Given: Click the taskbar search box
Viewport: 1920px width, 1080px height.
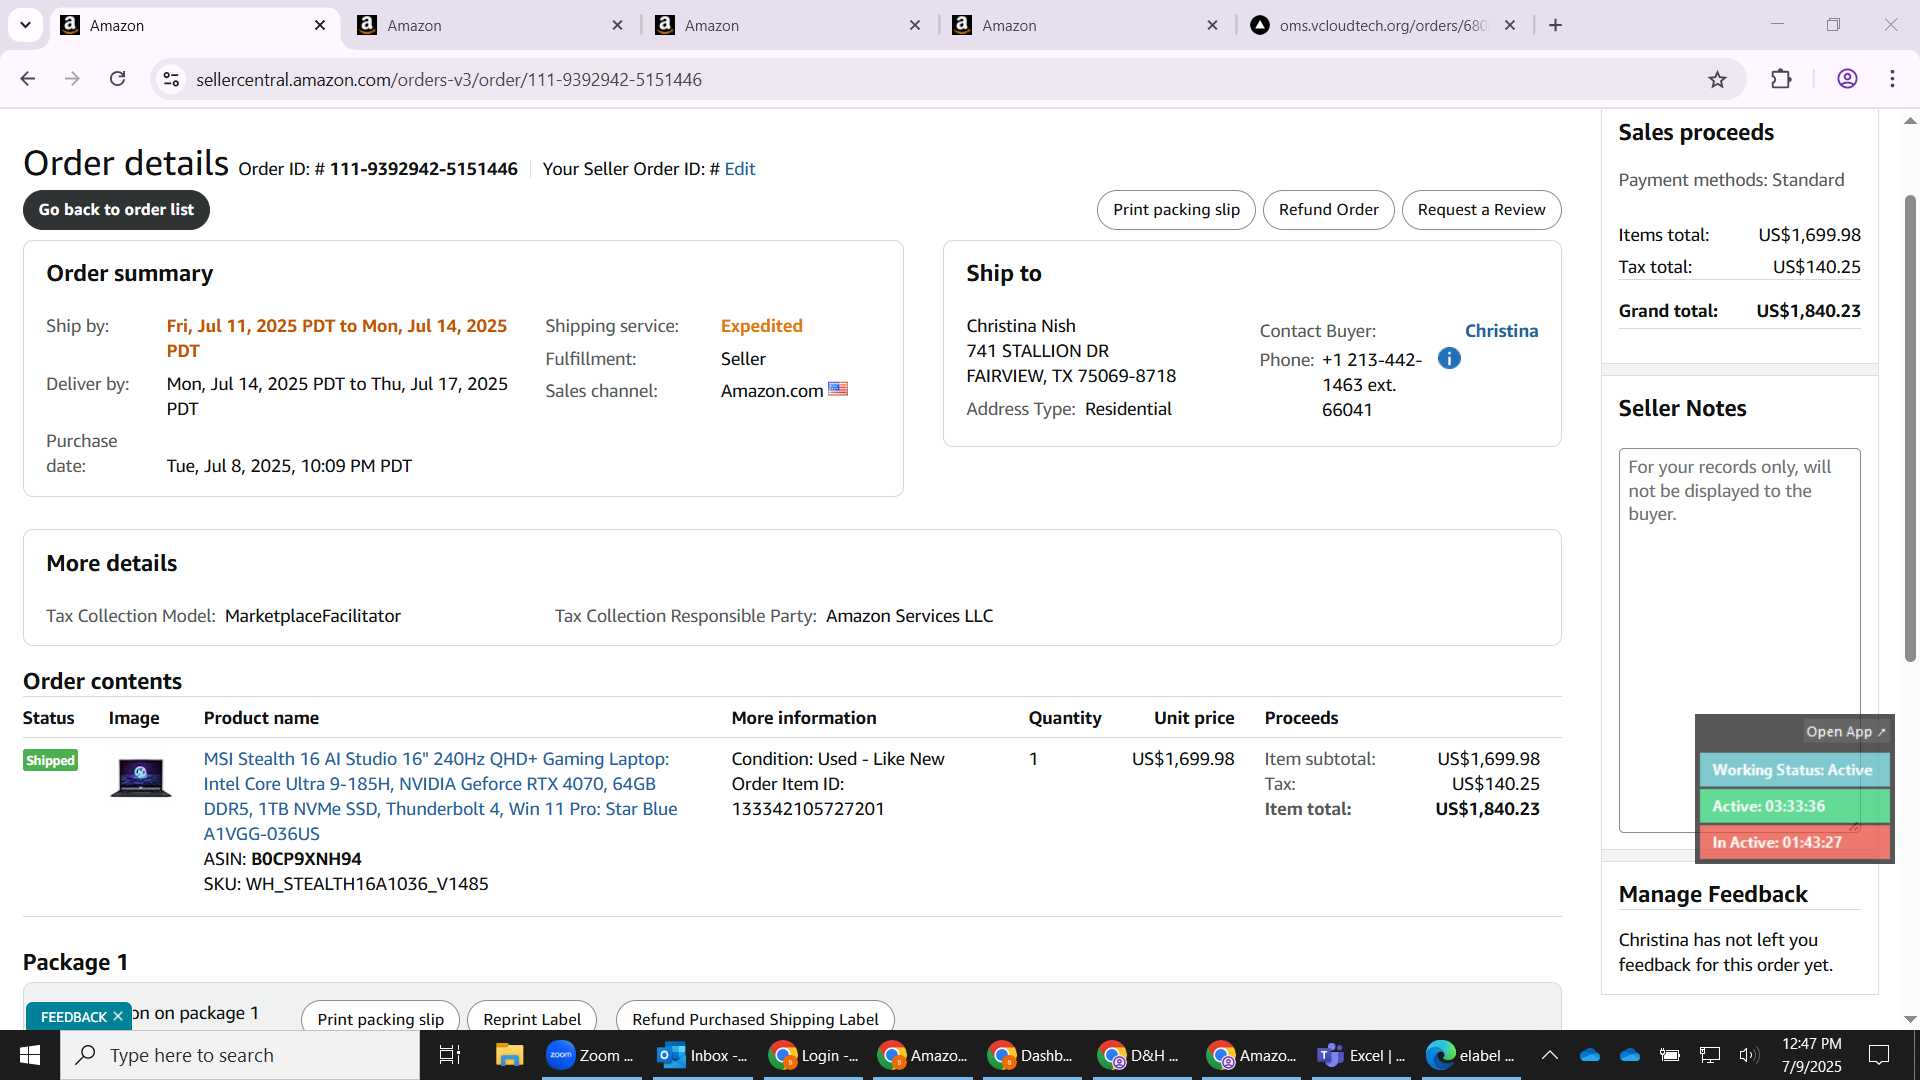Looking at the screenshot, I should (x=240, y=1055).
